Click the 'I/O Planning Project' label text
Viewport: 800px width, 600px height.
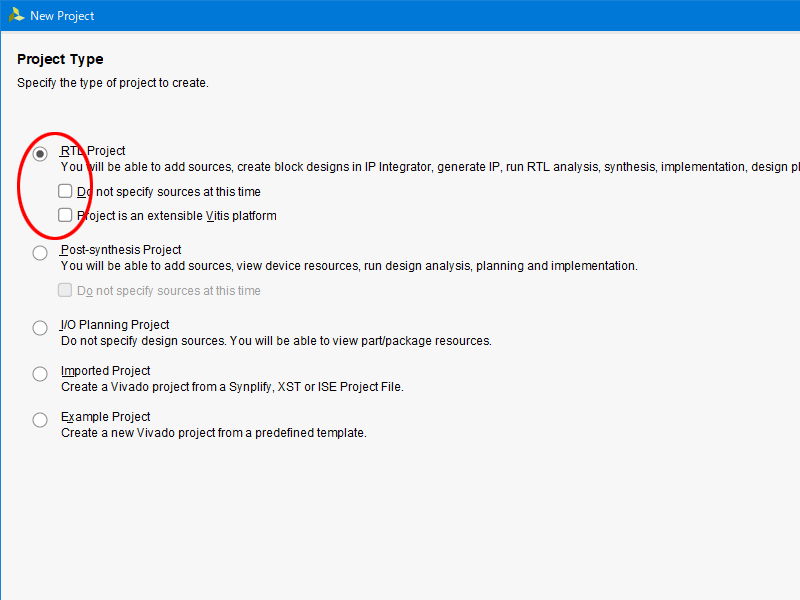(115, 325)
